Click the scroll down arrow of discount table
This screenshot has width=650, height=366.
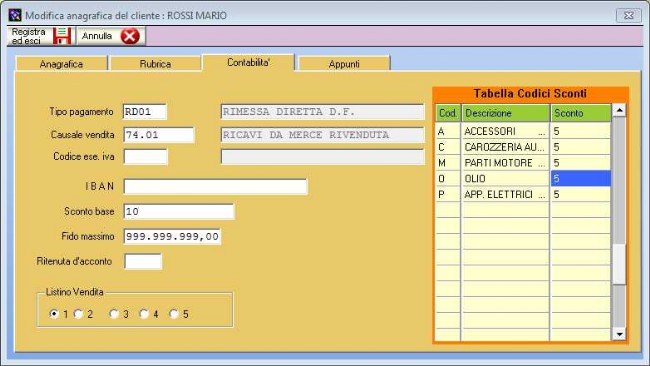(619, 334)
